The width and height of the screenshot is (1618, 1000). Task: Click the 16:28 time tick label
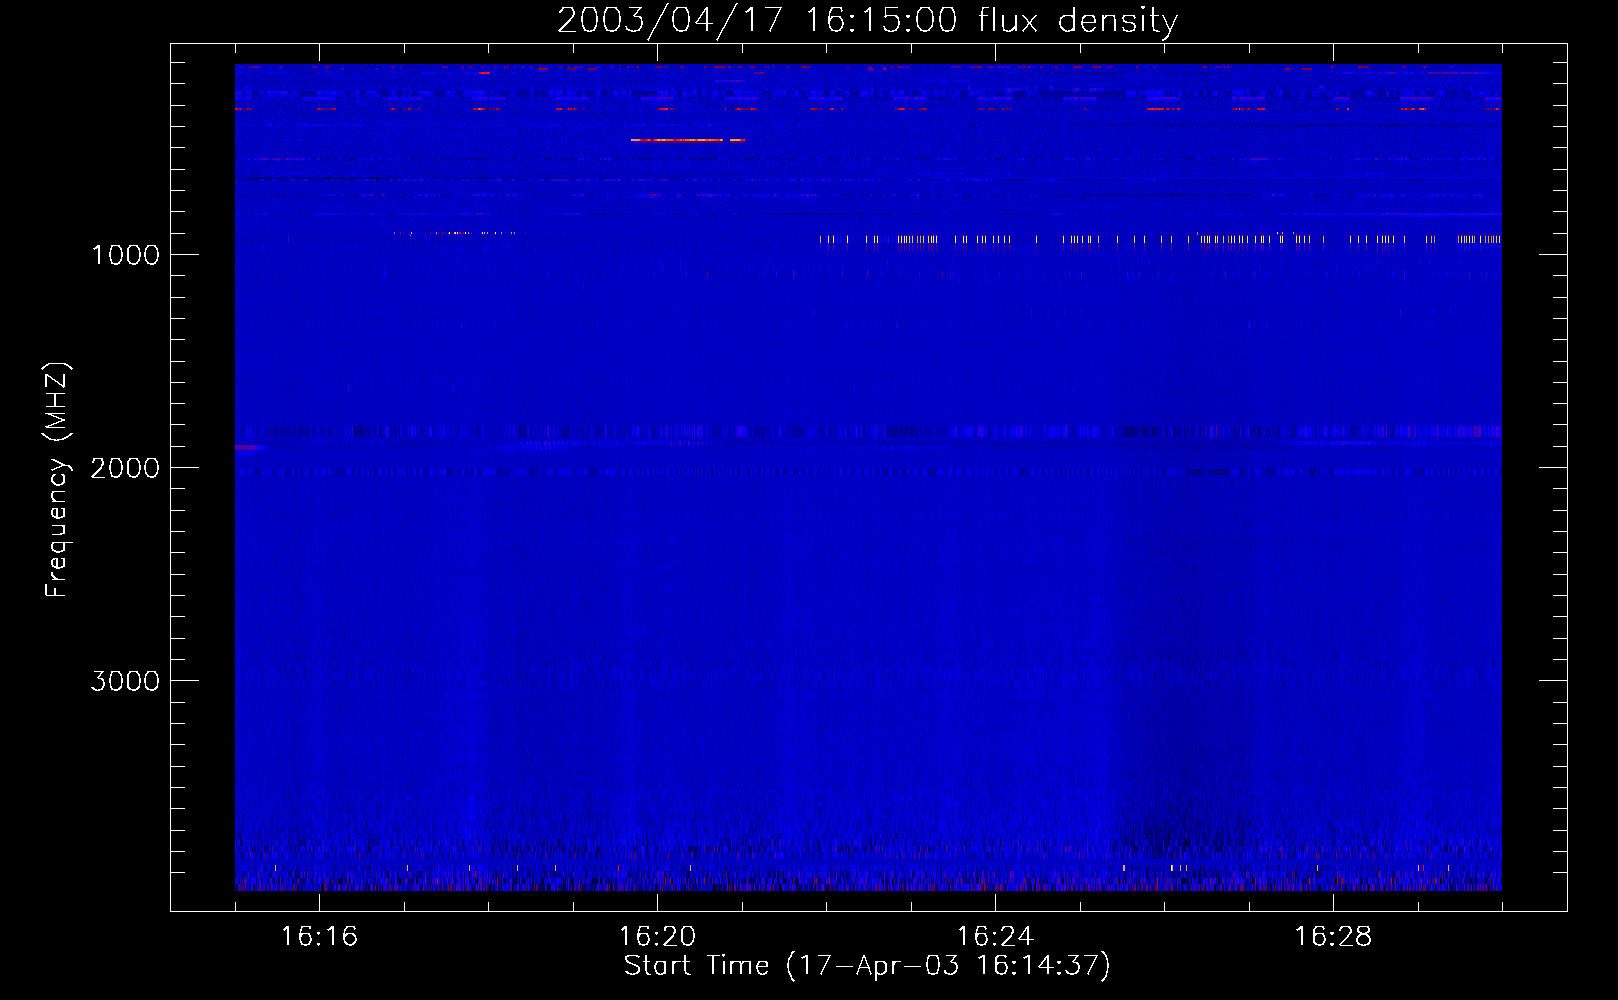[1333, 937]
